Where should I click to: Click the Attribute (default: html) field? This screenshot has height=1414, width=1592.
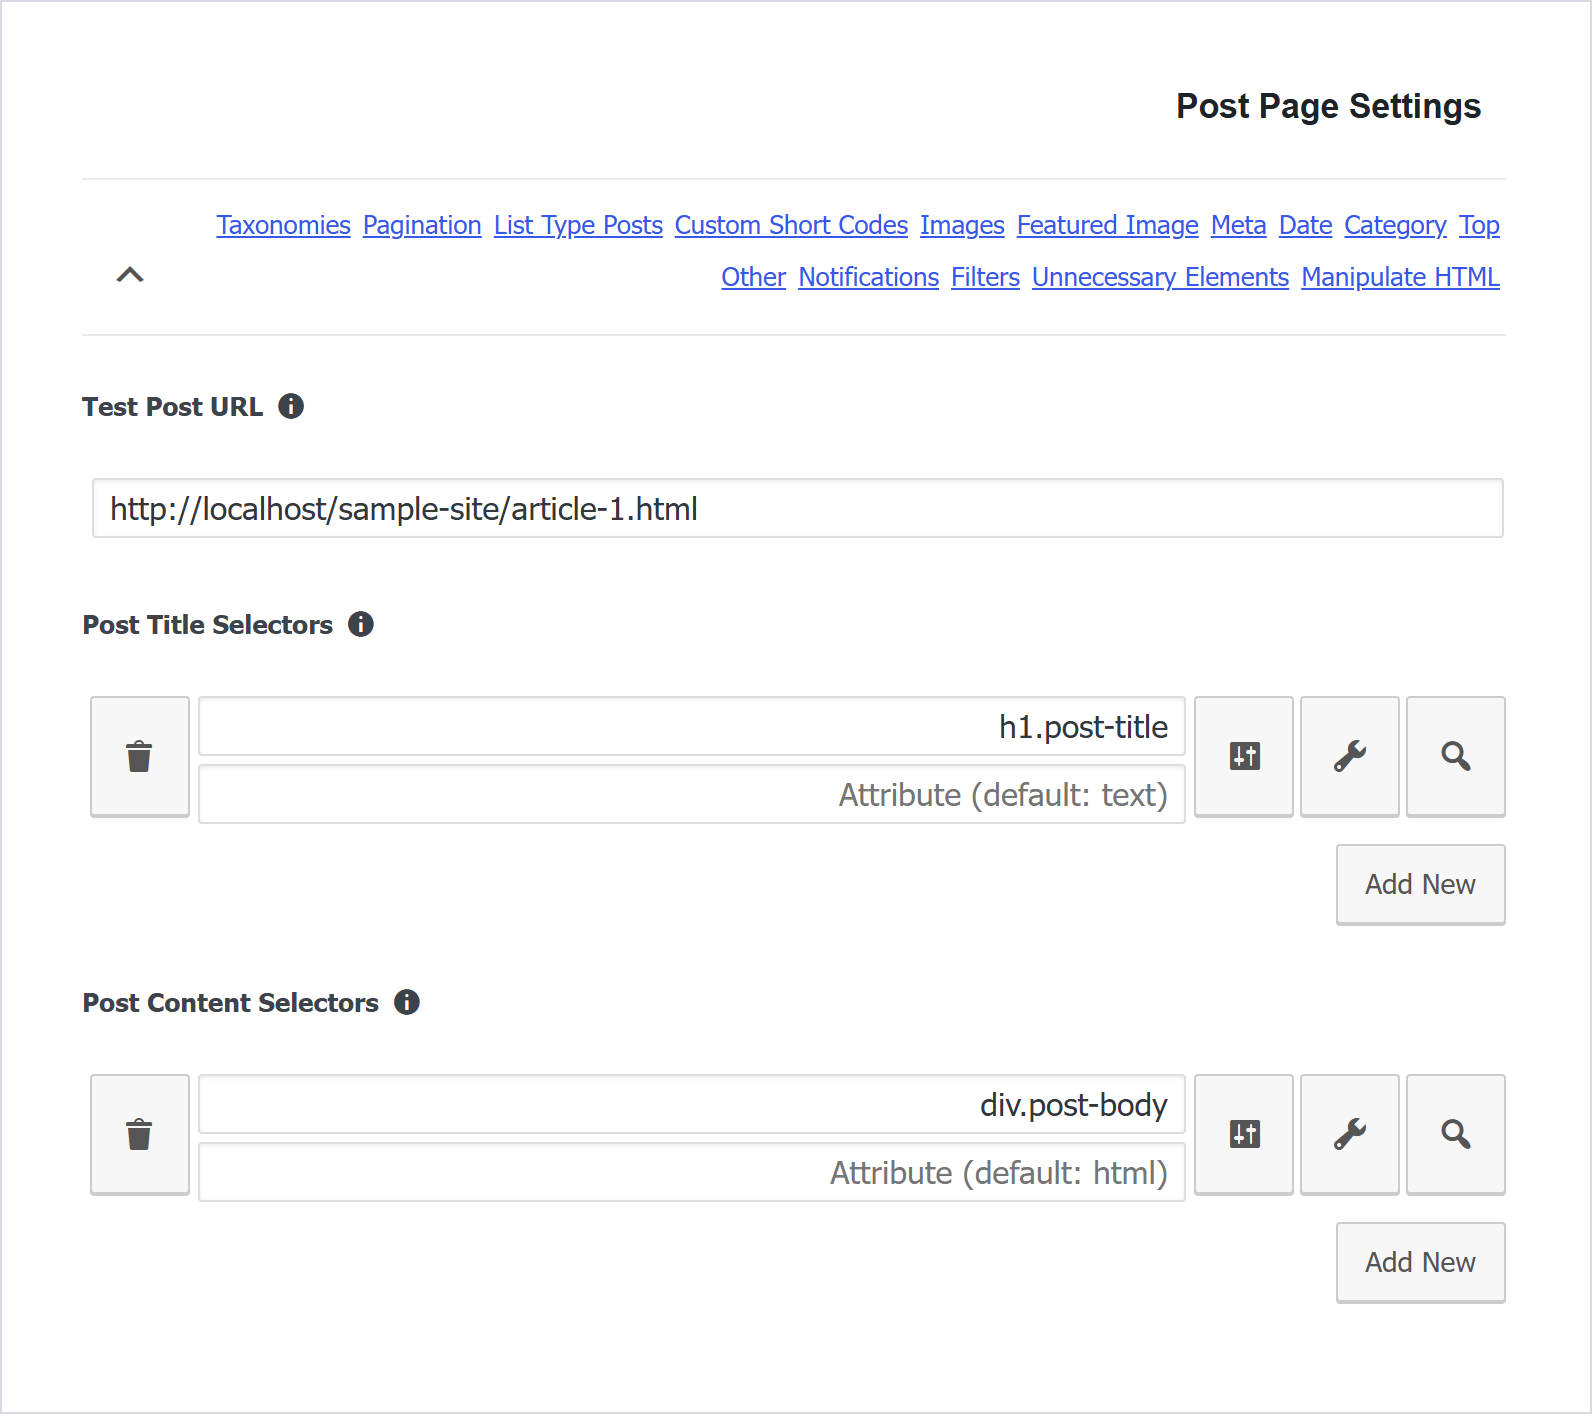pyautogui.click(x=692, y=1172)
